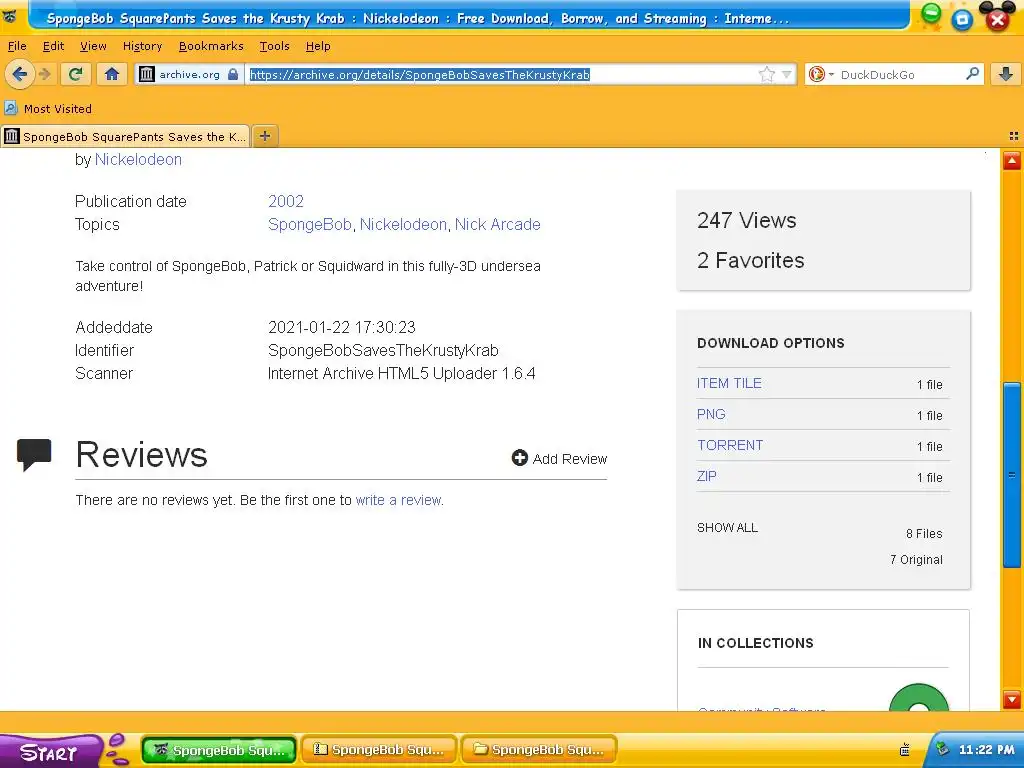Click the Forward arrow button
Screen dimensions: 1024x768
44,74
